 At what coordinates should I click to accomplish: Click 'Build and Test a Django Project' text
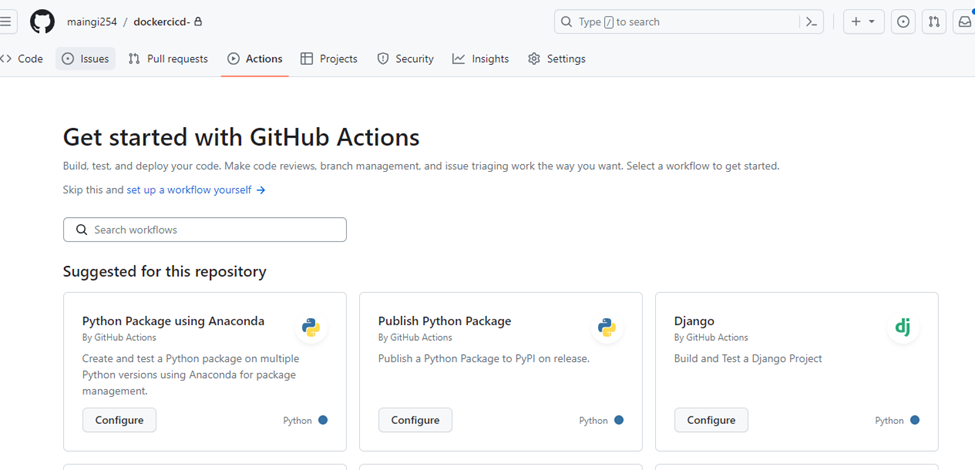point(748,359)
